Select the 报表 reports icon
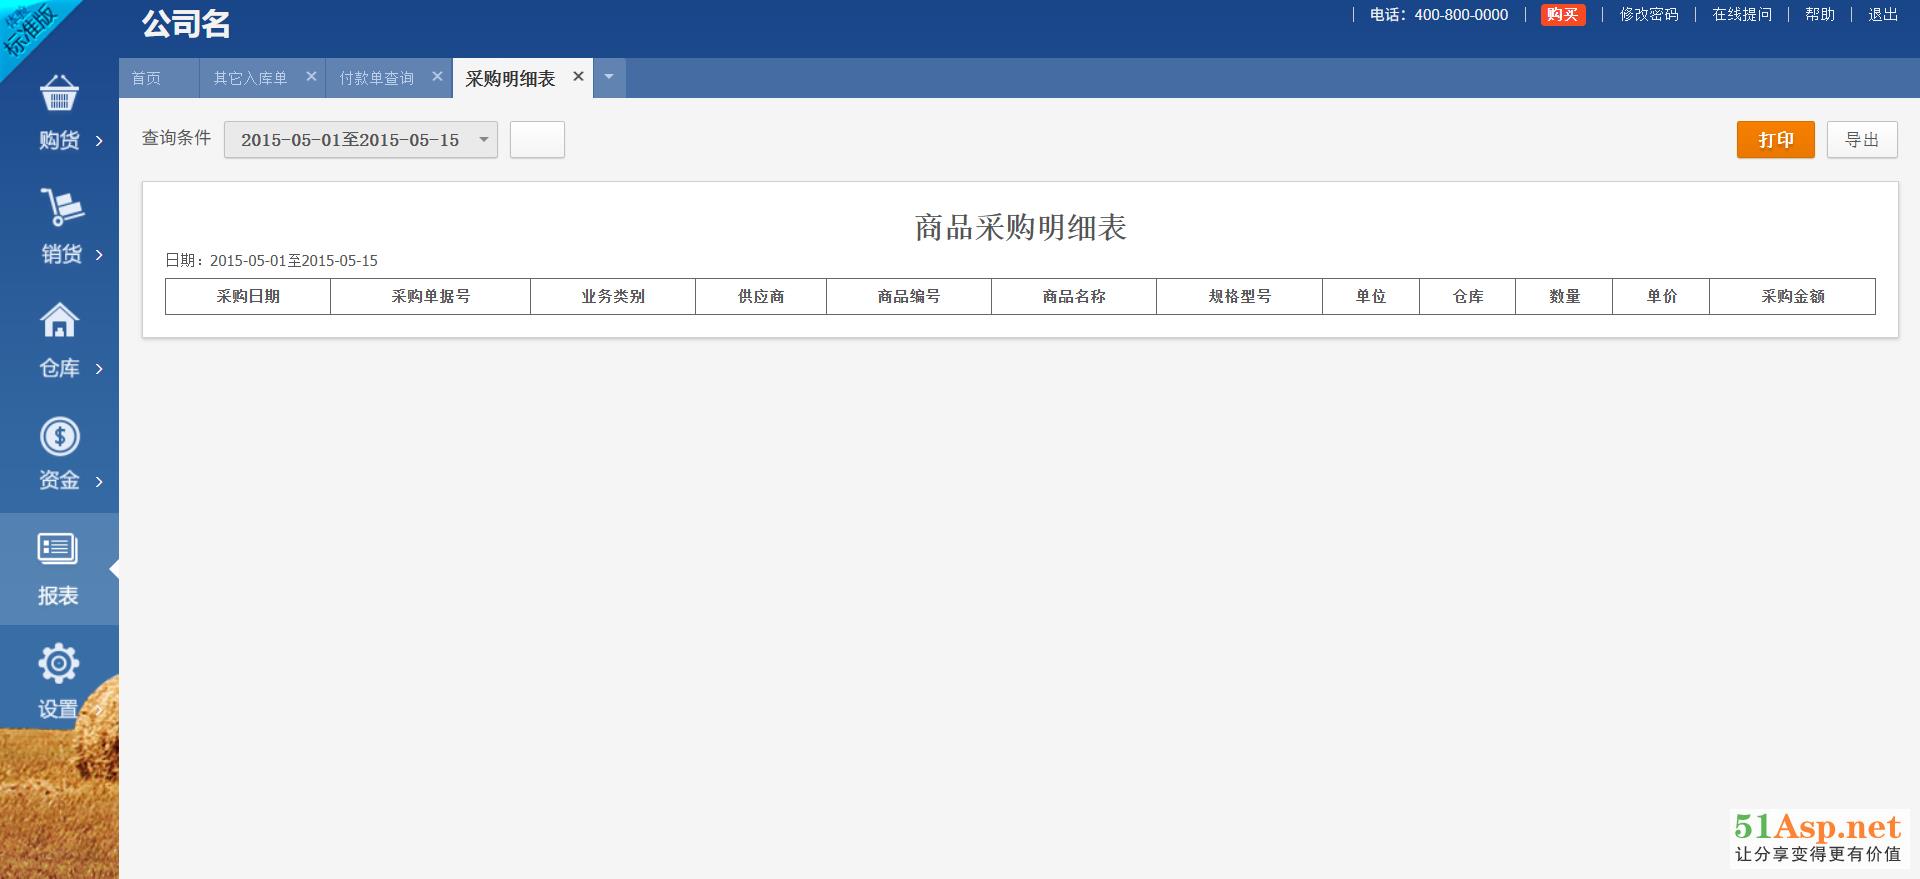This screenshot has height=879, width=1920. [x=58, y=549]
